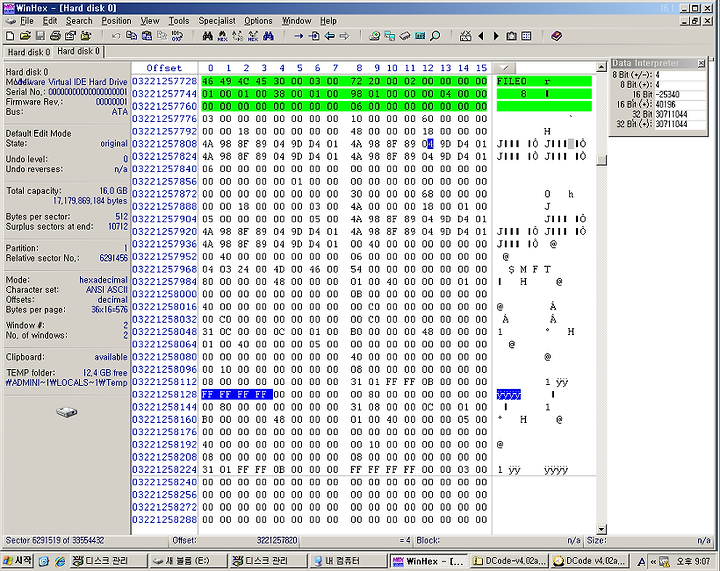
Task: Open the File menu
Action: (27, 21)
